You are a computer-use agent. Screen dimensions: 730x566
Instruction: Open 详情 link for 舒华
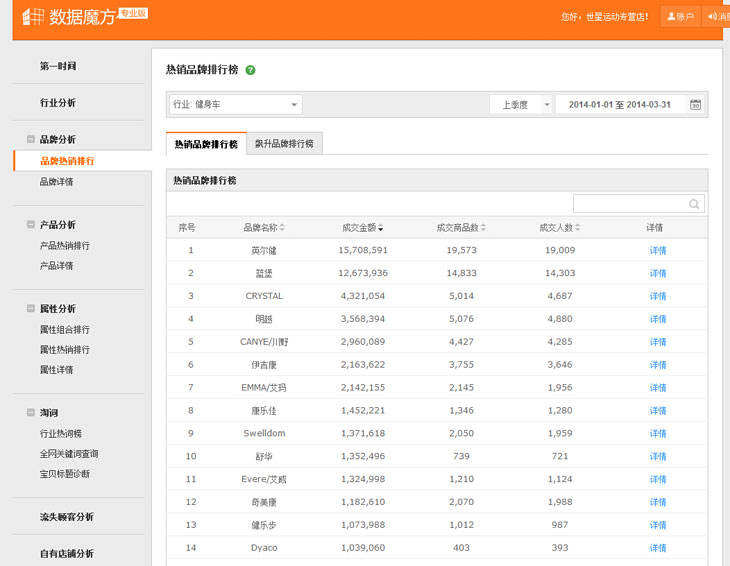[x=658, y=456]
